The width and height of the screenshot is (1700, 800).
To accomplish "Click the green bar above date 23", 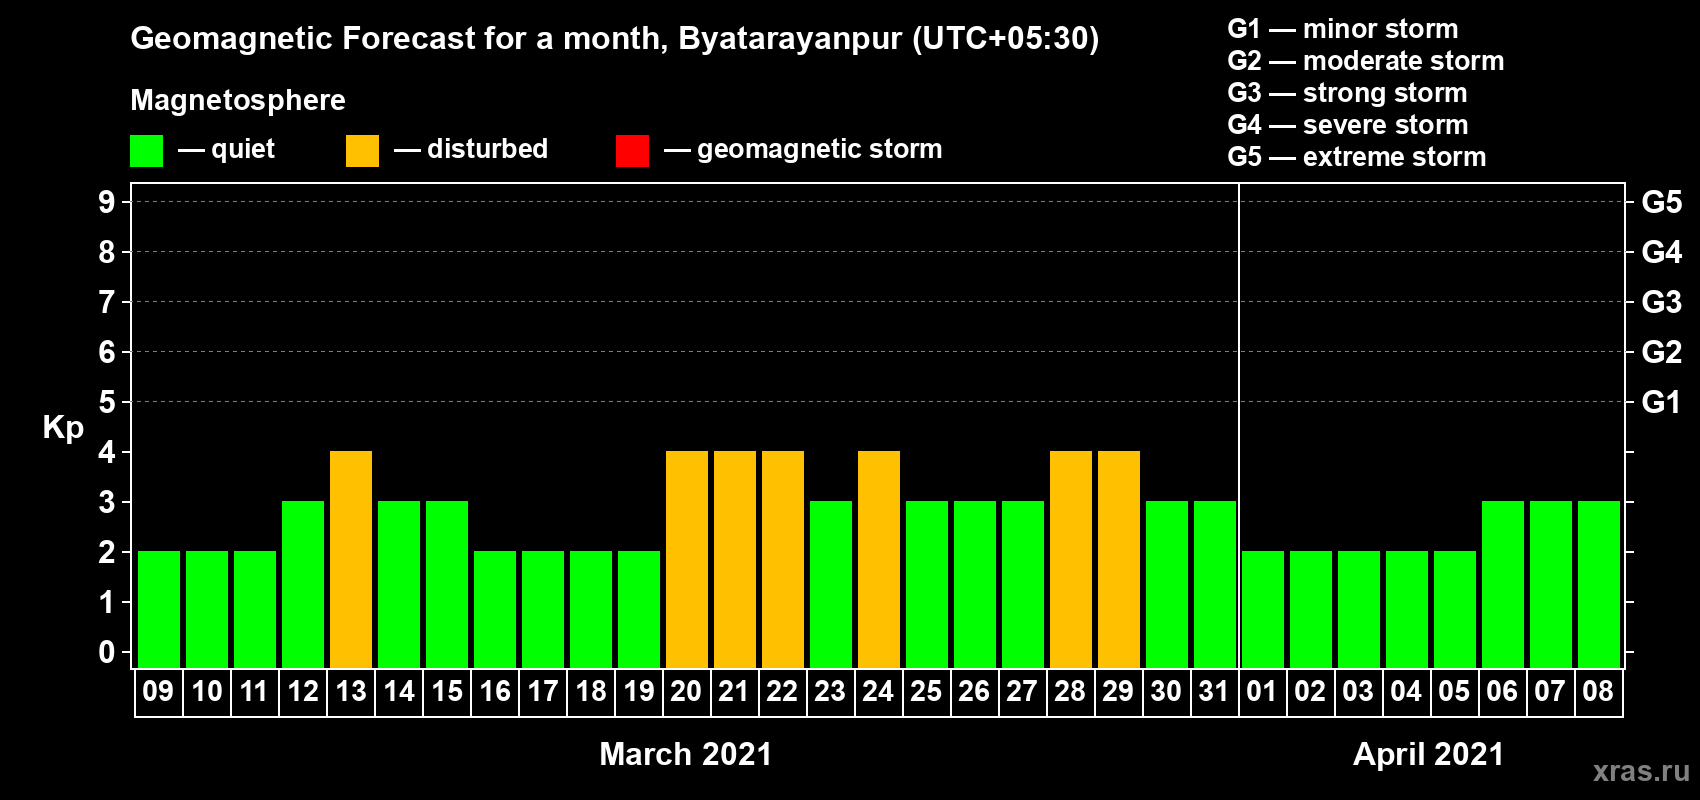I will point(831,584).
